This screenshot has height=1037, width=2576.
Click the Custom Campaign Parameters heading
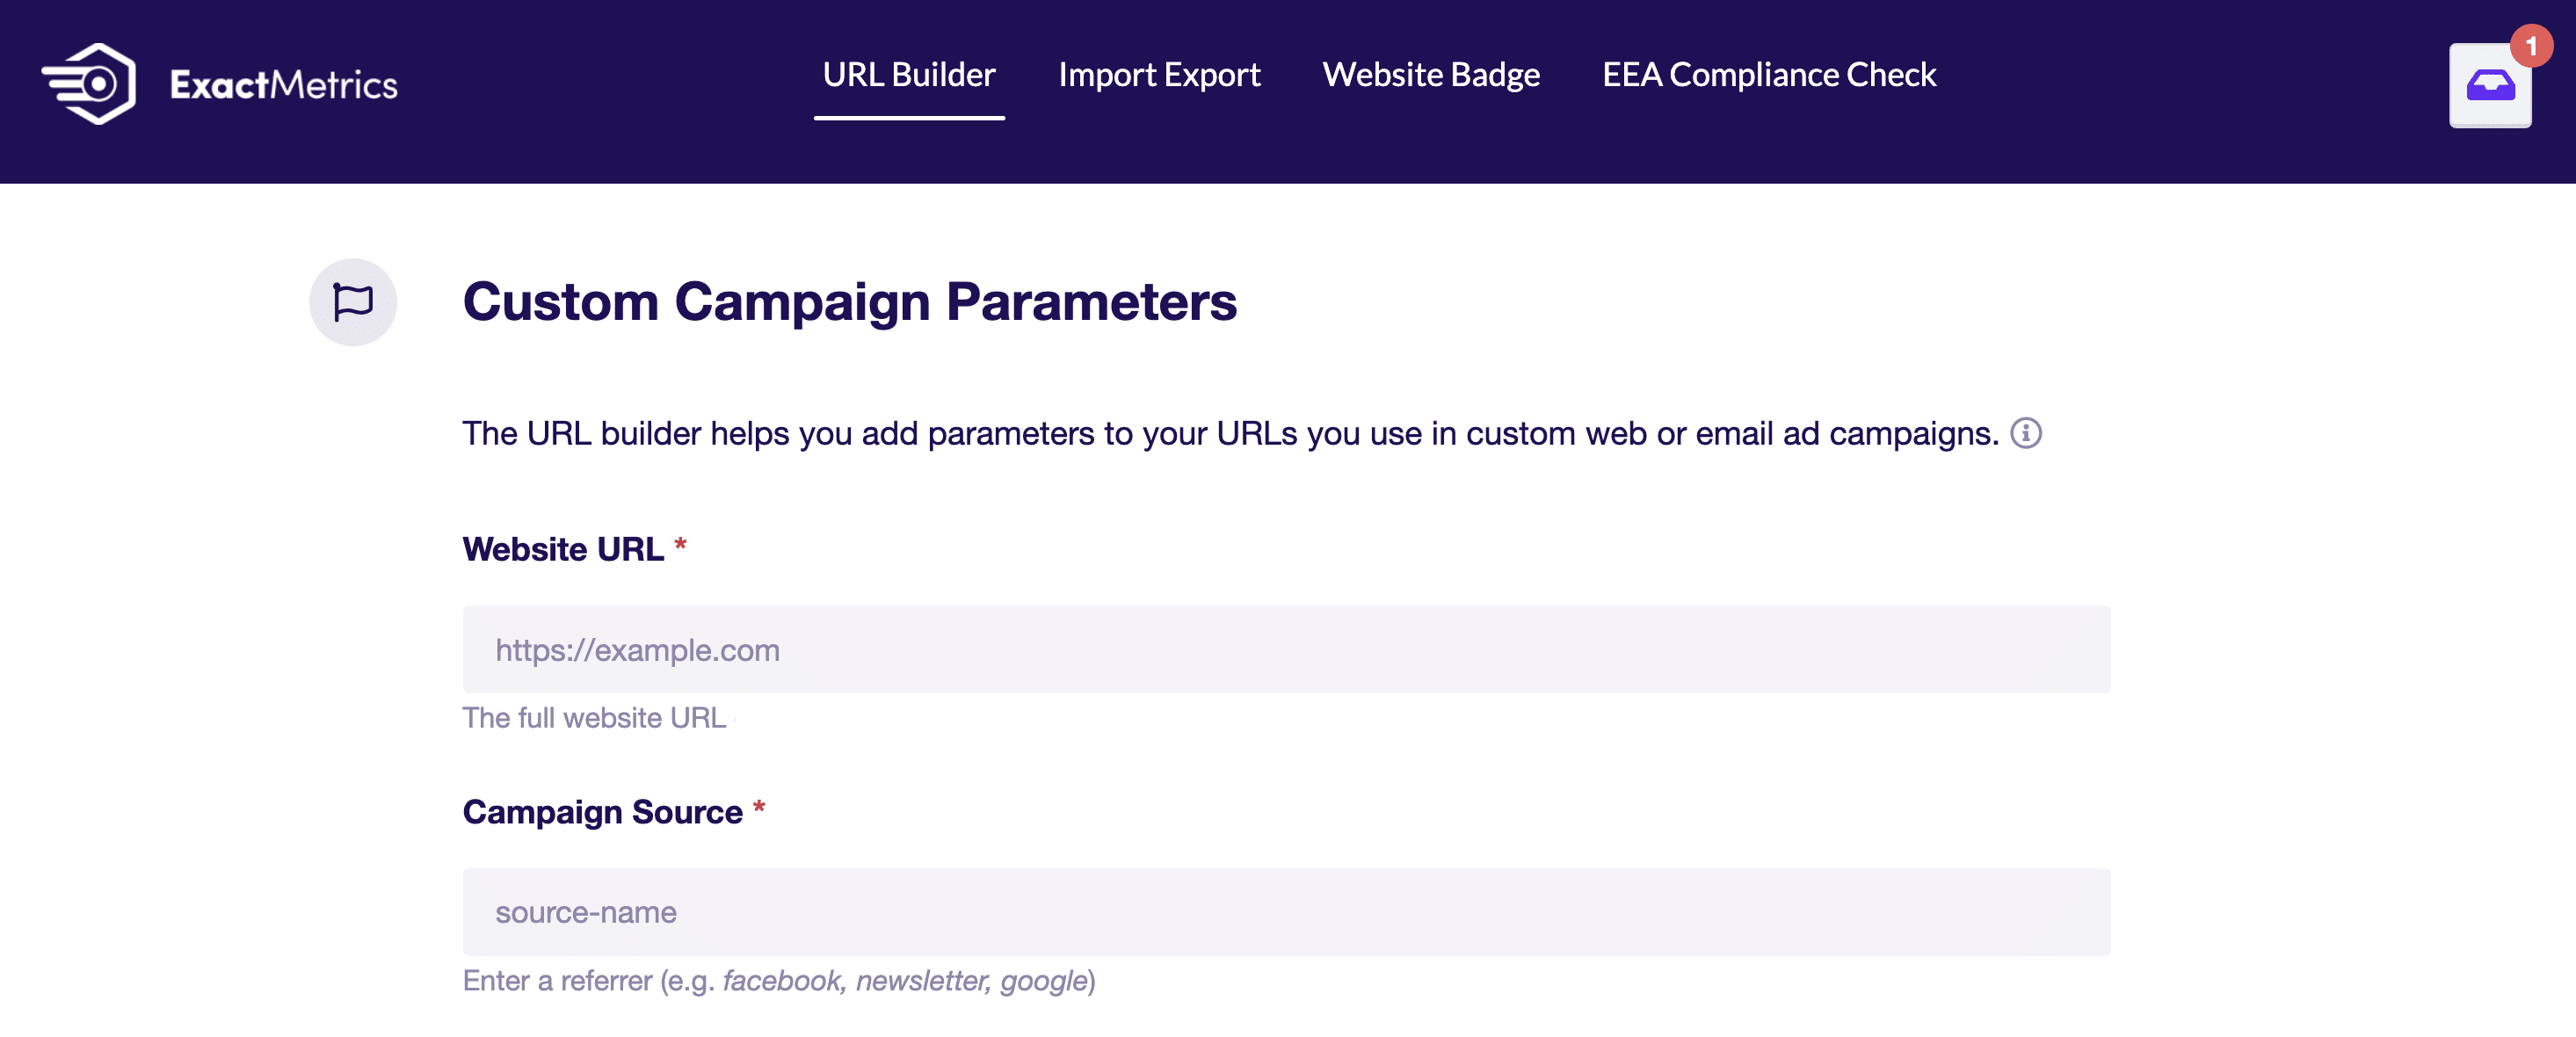(850, 302)
